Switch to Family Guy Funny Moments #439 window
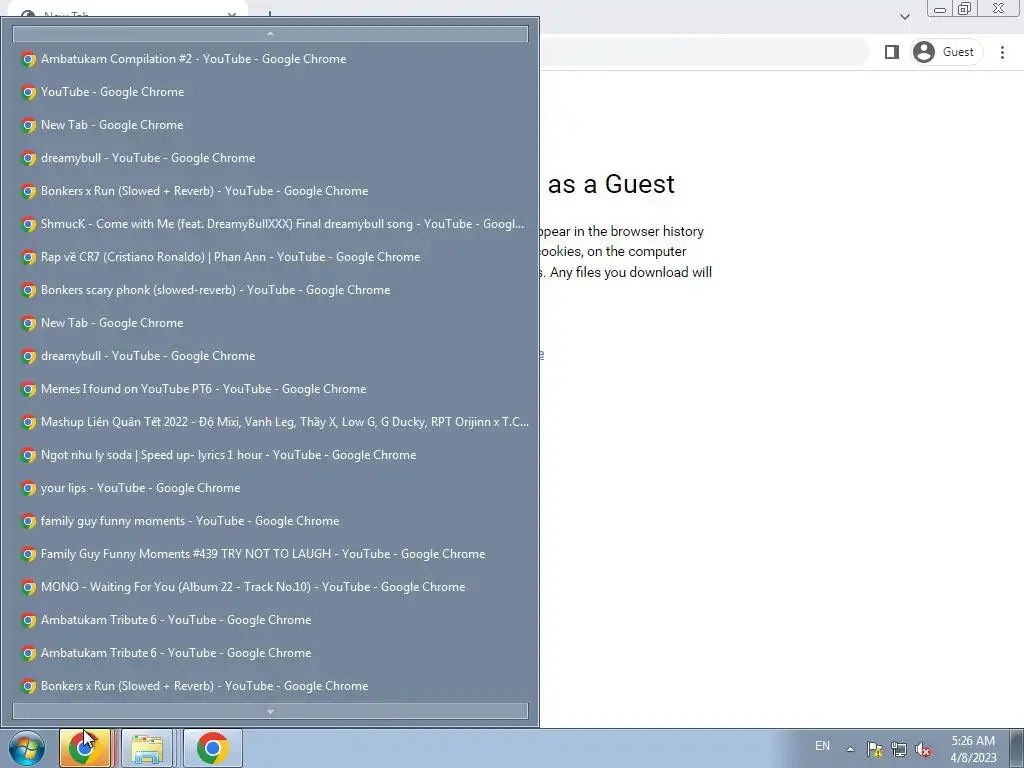Viewport: 1024px width, 768px height. pyautogui.click(x=270, y=554)
